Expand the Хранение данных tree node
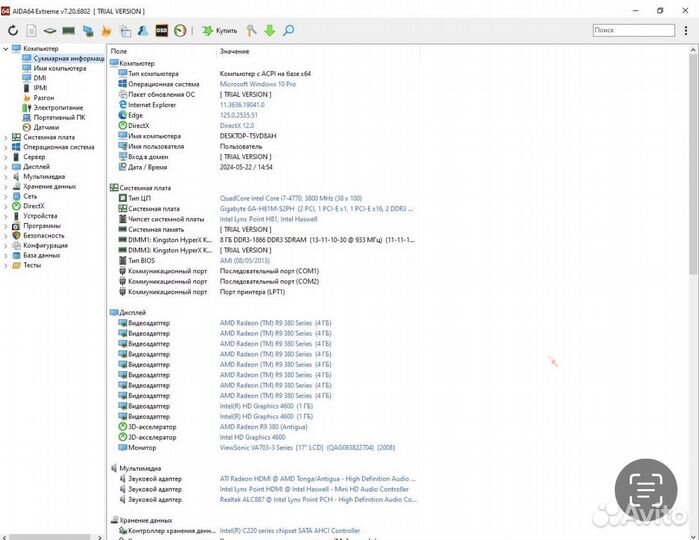 [6, 186]
